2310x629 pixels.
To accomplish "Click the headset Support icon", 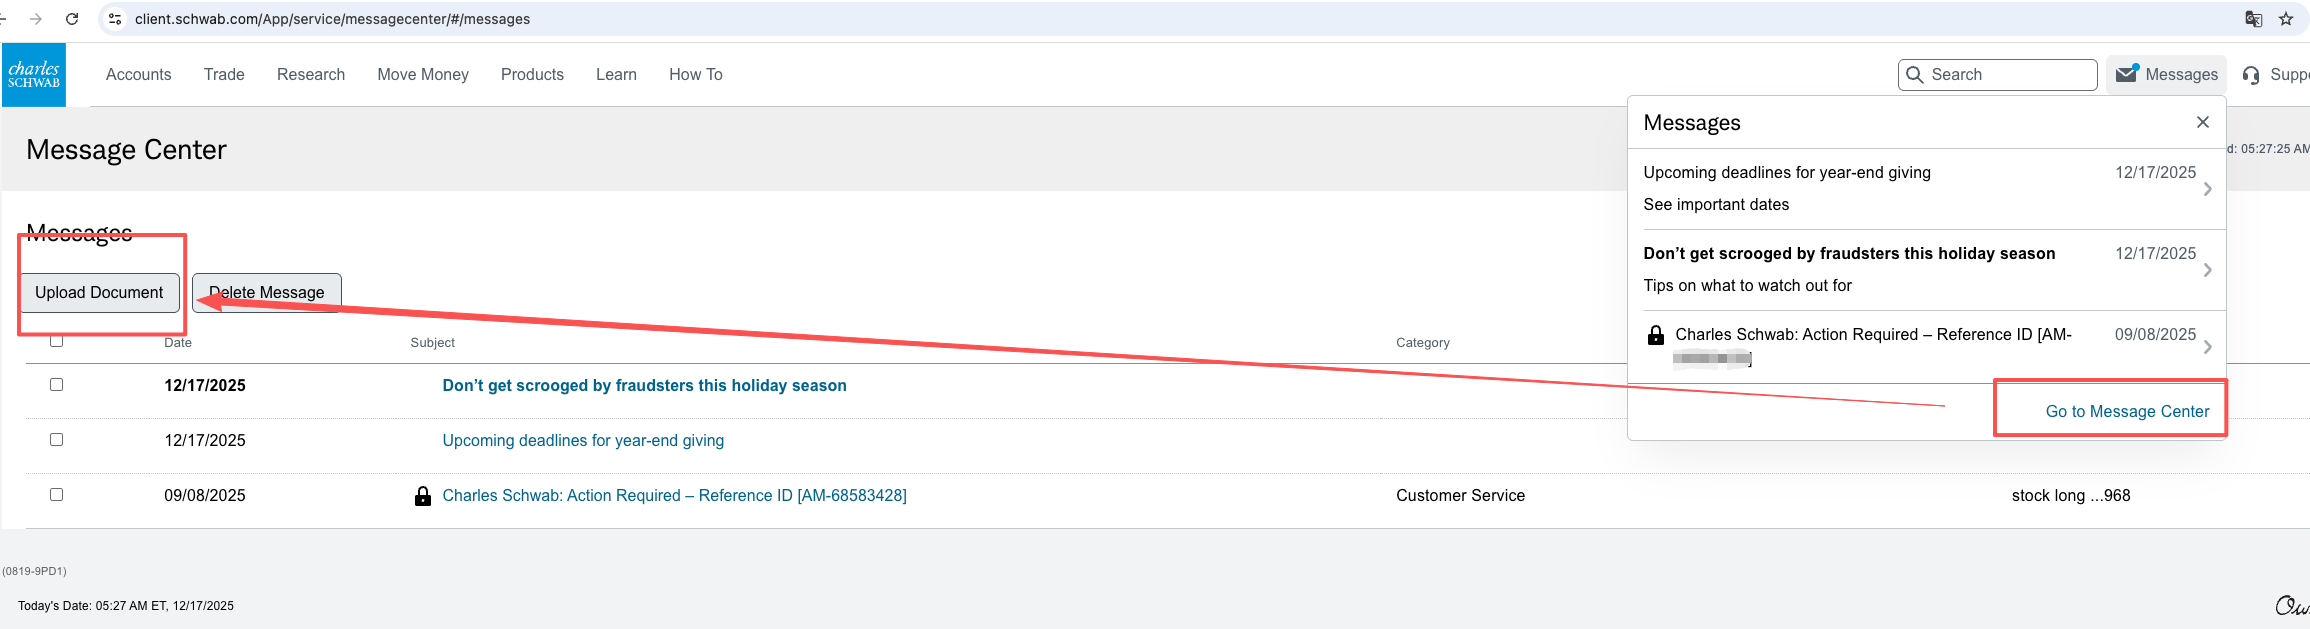I will (x=2251, y=75).
